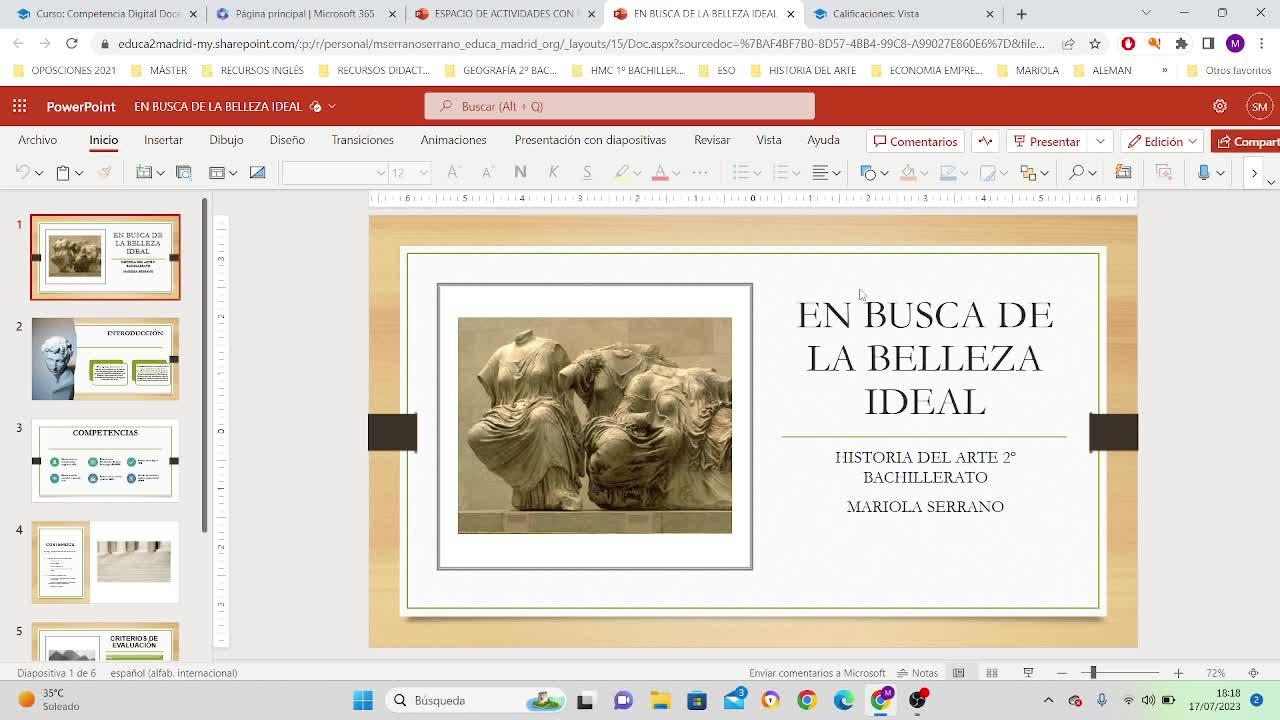Image resolution: width=1280 pixels, height=720 pixels.
Task: Click the Dictate microphone icon in ribbon
Action: click(1204, 173)
